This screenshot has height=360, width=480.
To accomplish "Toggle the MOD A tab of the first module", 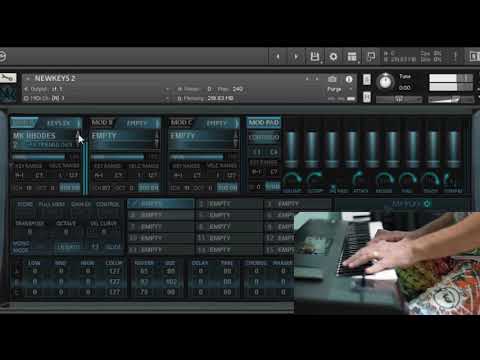I will tap(23, 123).
